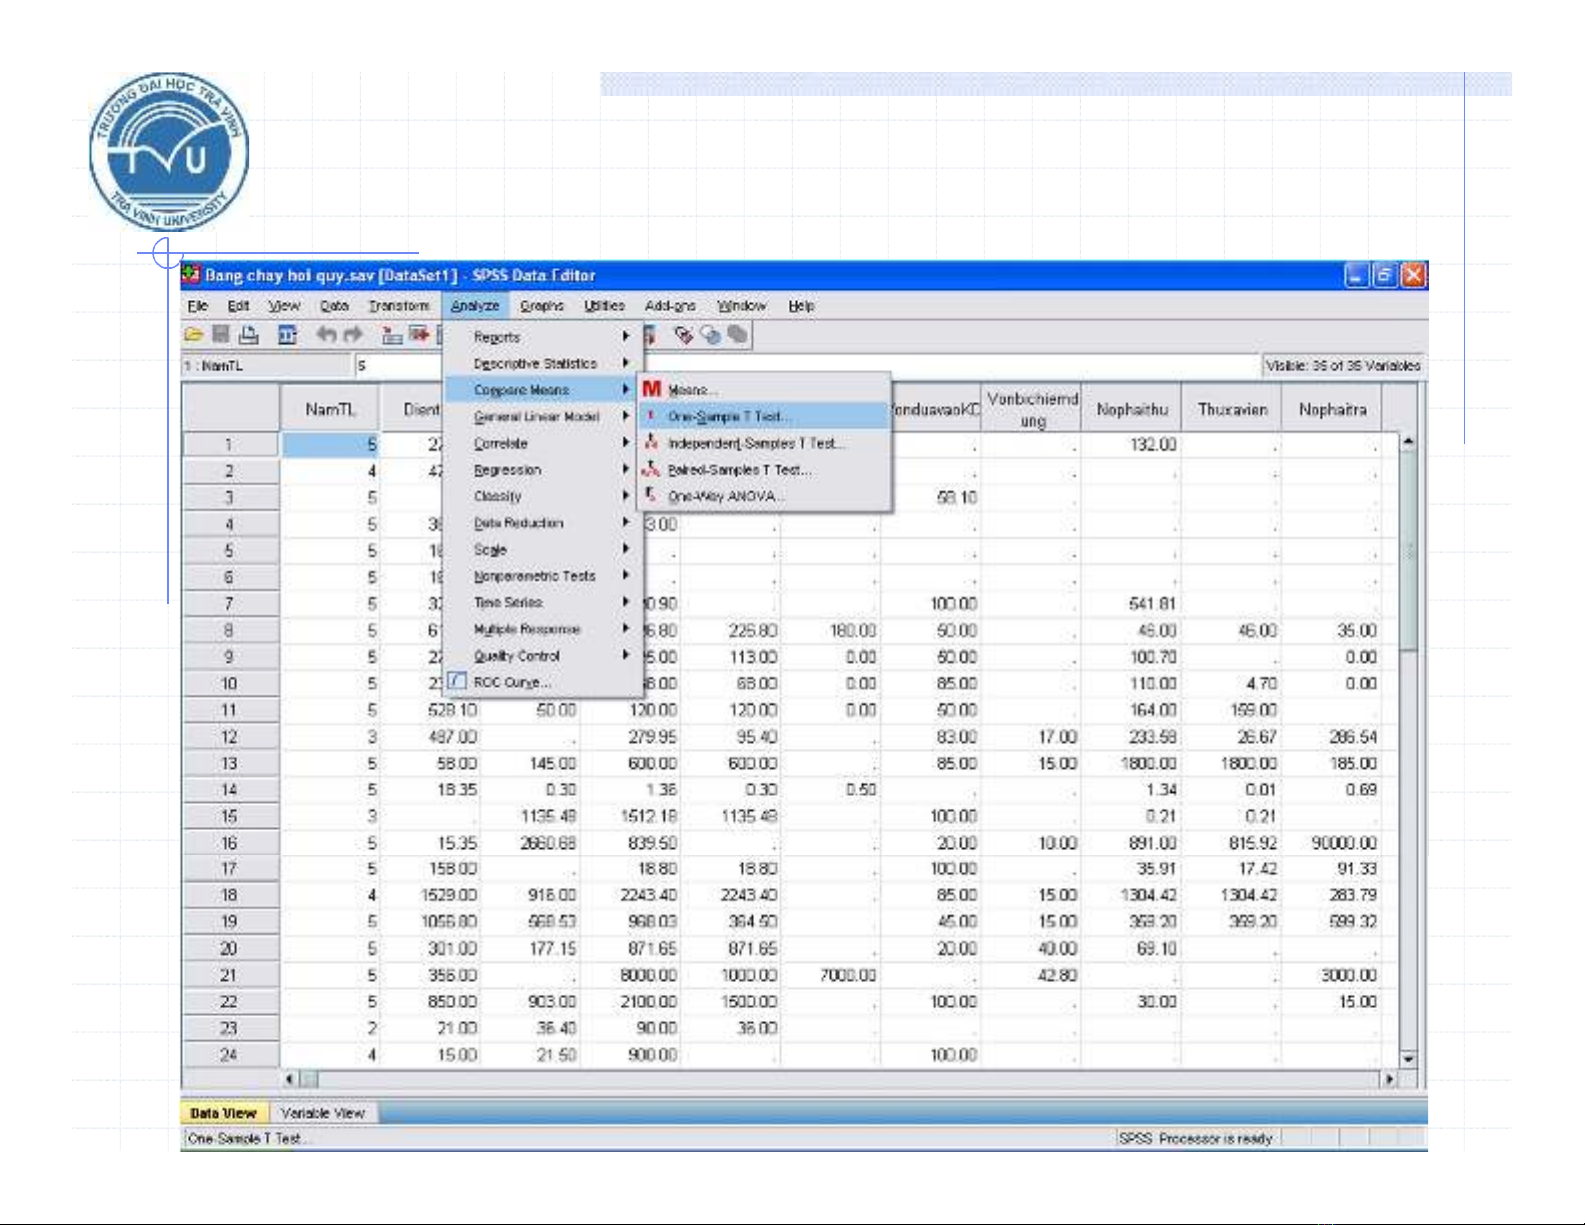Click the Dialog Recall toolbar icon
The image size is (1585, 1225).
(x=287, y=335)
